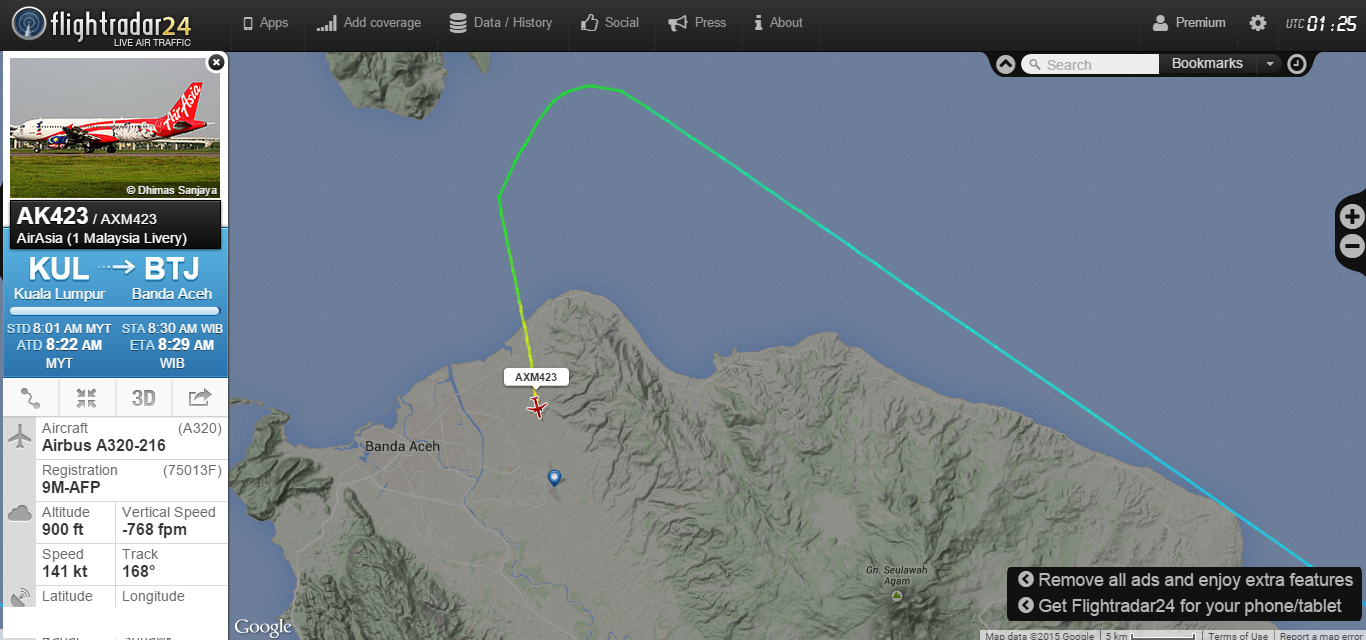Open the Apps menu
This screenshot has height=640, width=1366.
tap(266, 23)
